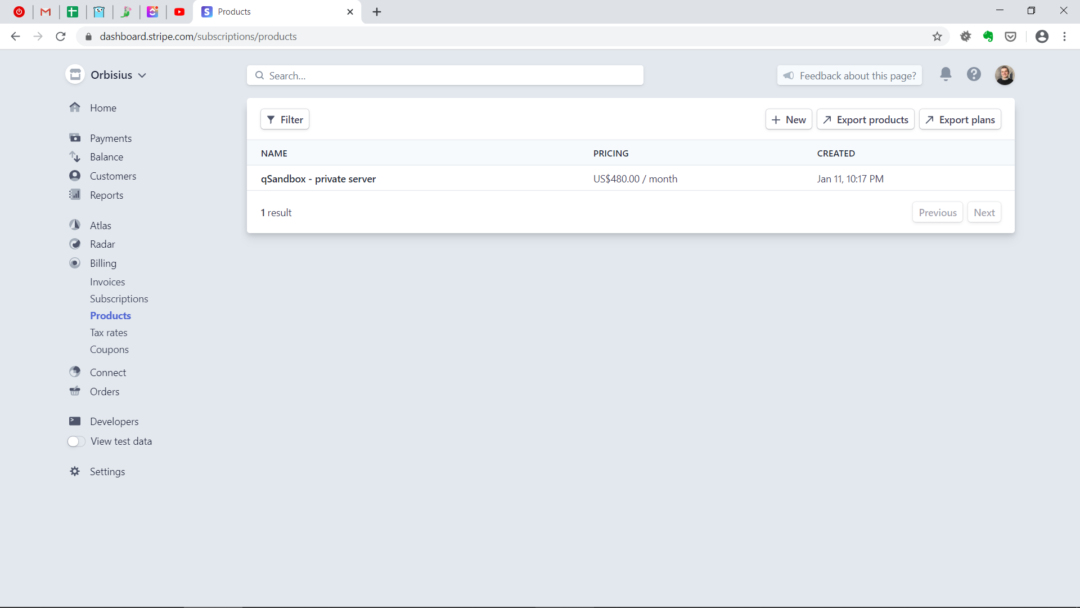The width and height of the screenshot is (1080, 608).
Task: Click the Export plans button
Action: [959, 119]
